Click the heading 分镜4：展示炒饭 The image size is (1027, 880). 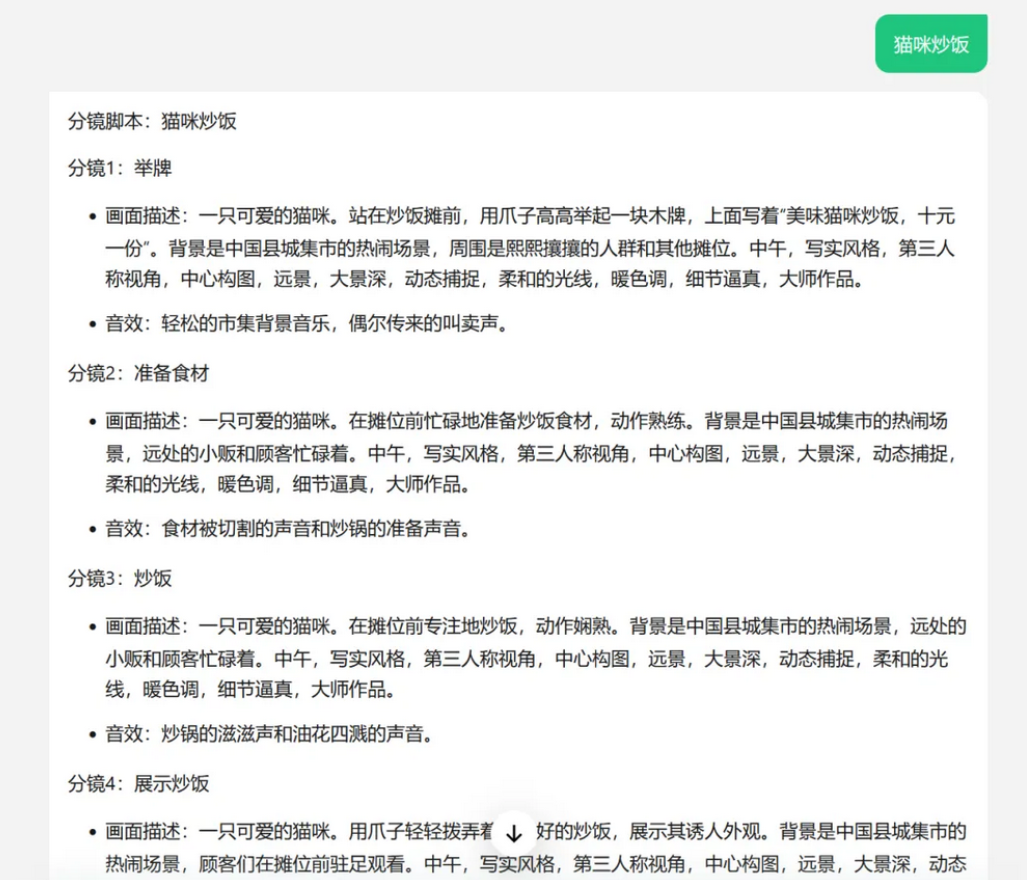pyautogui.click(x=138, y=783)
